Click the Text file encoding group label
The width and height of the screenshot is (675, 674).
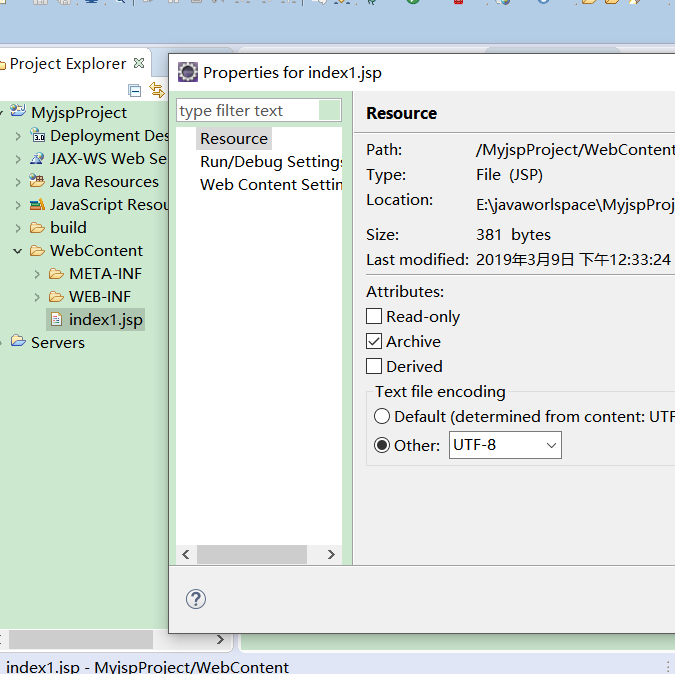(440, 392)
